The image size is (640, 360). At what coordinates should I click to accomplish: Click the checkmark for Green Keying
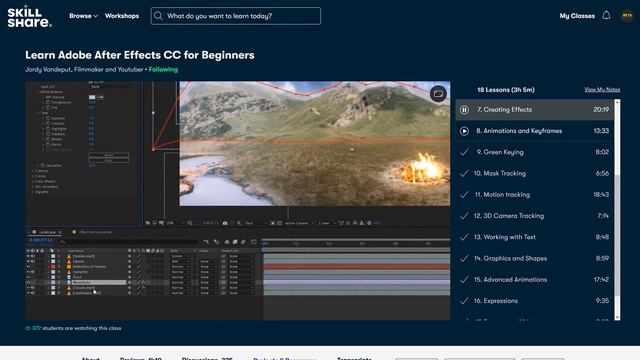464,152
